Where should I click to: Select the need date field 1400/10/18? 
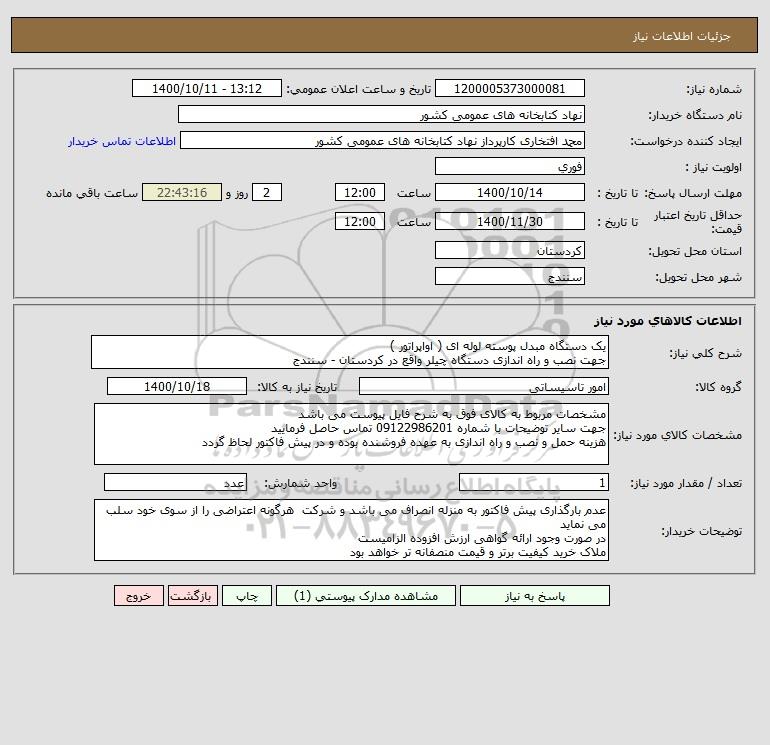pos(177,386)
